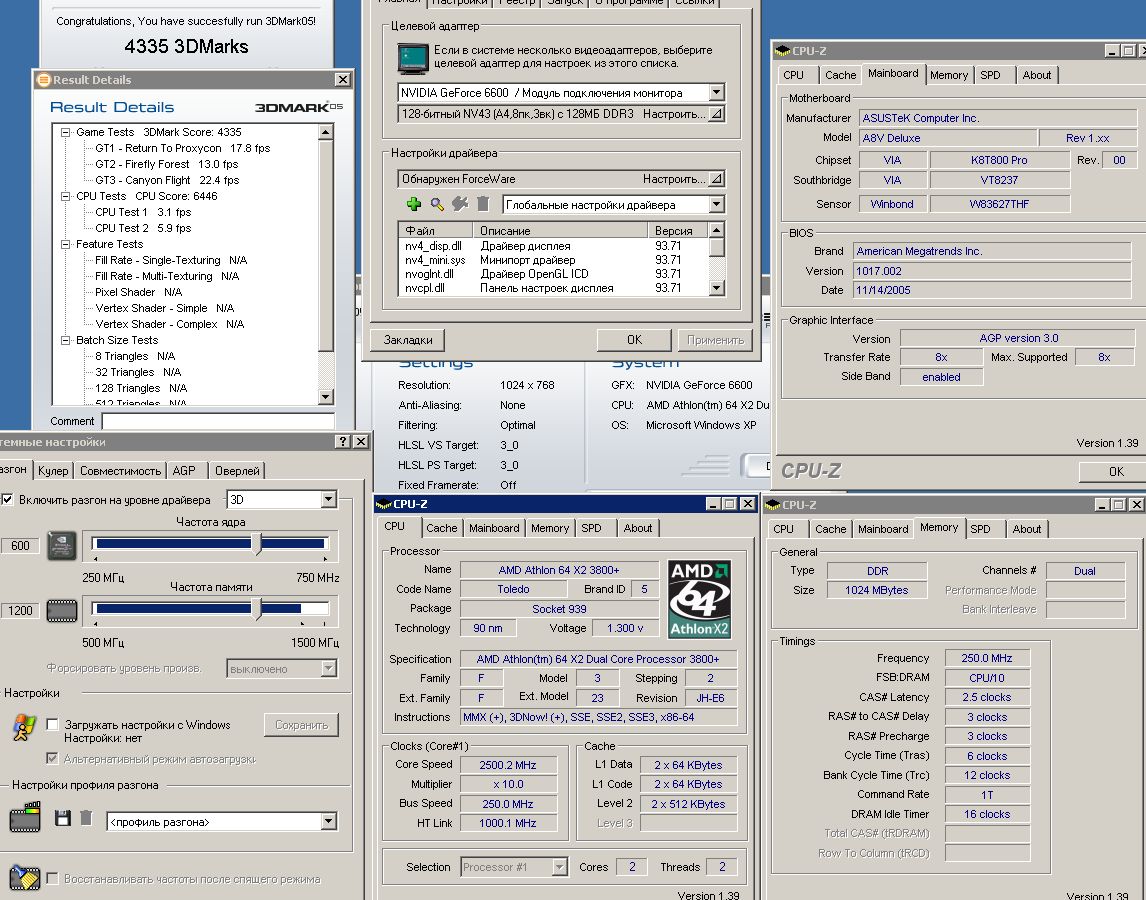
Task: Click the orange Result Details title bar icon
Action: tap(44, 80)
